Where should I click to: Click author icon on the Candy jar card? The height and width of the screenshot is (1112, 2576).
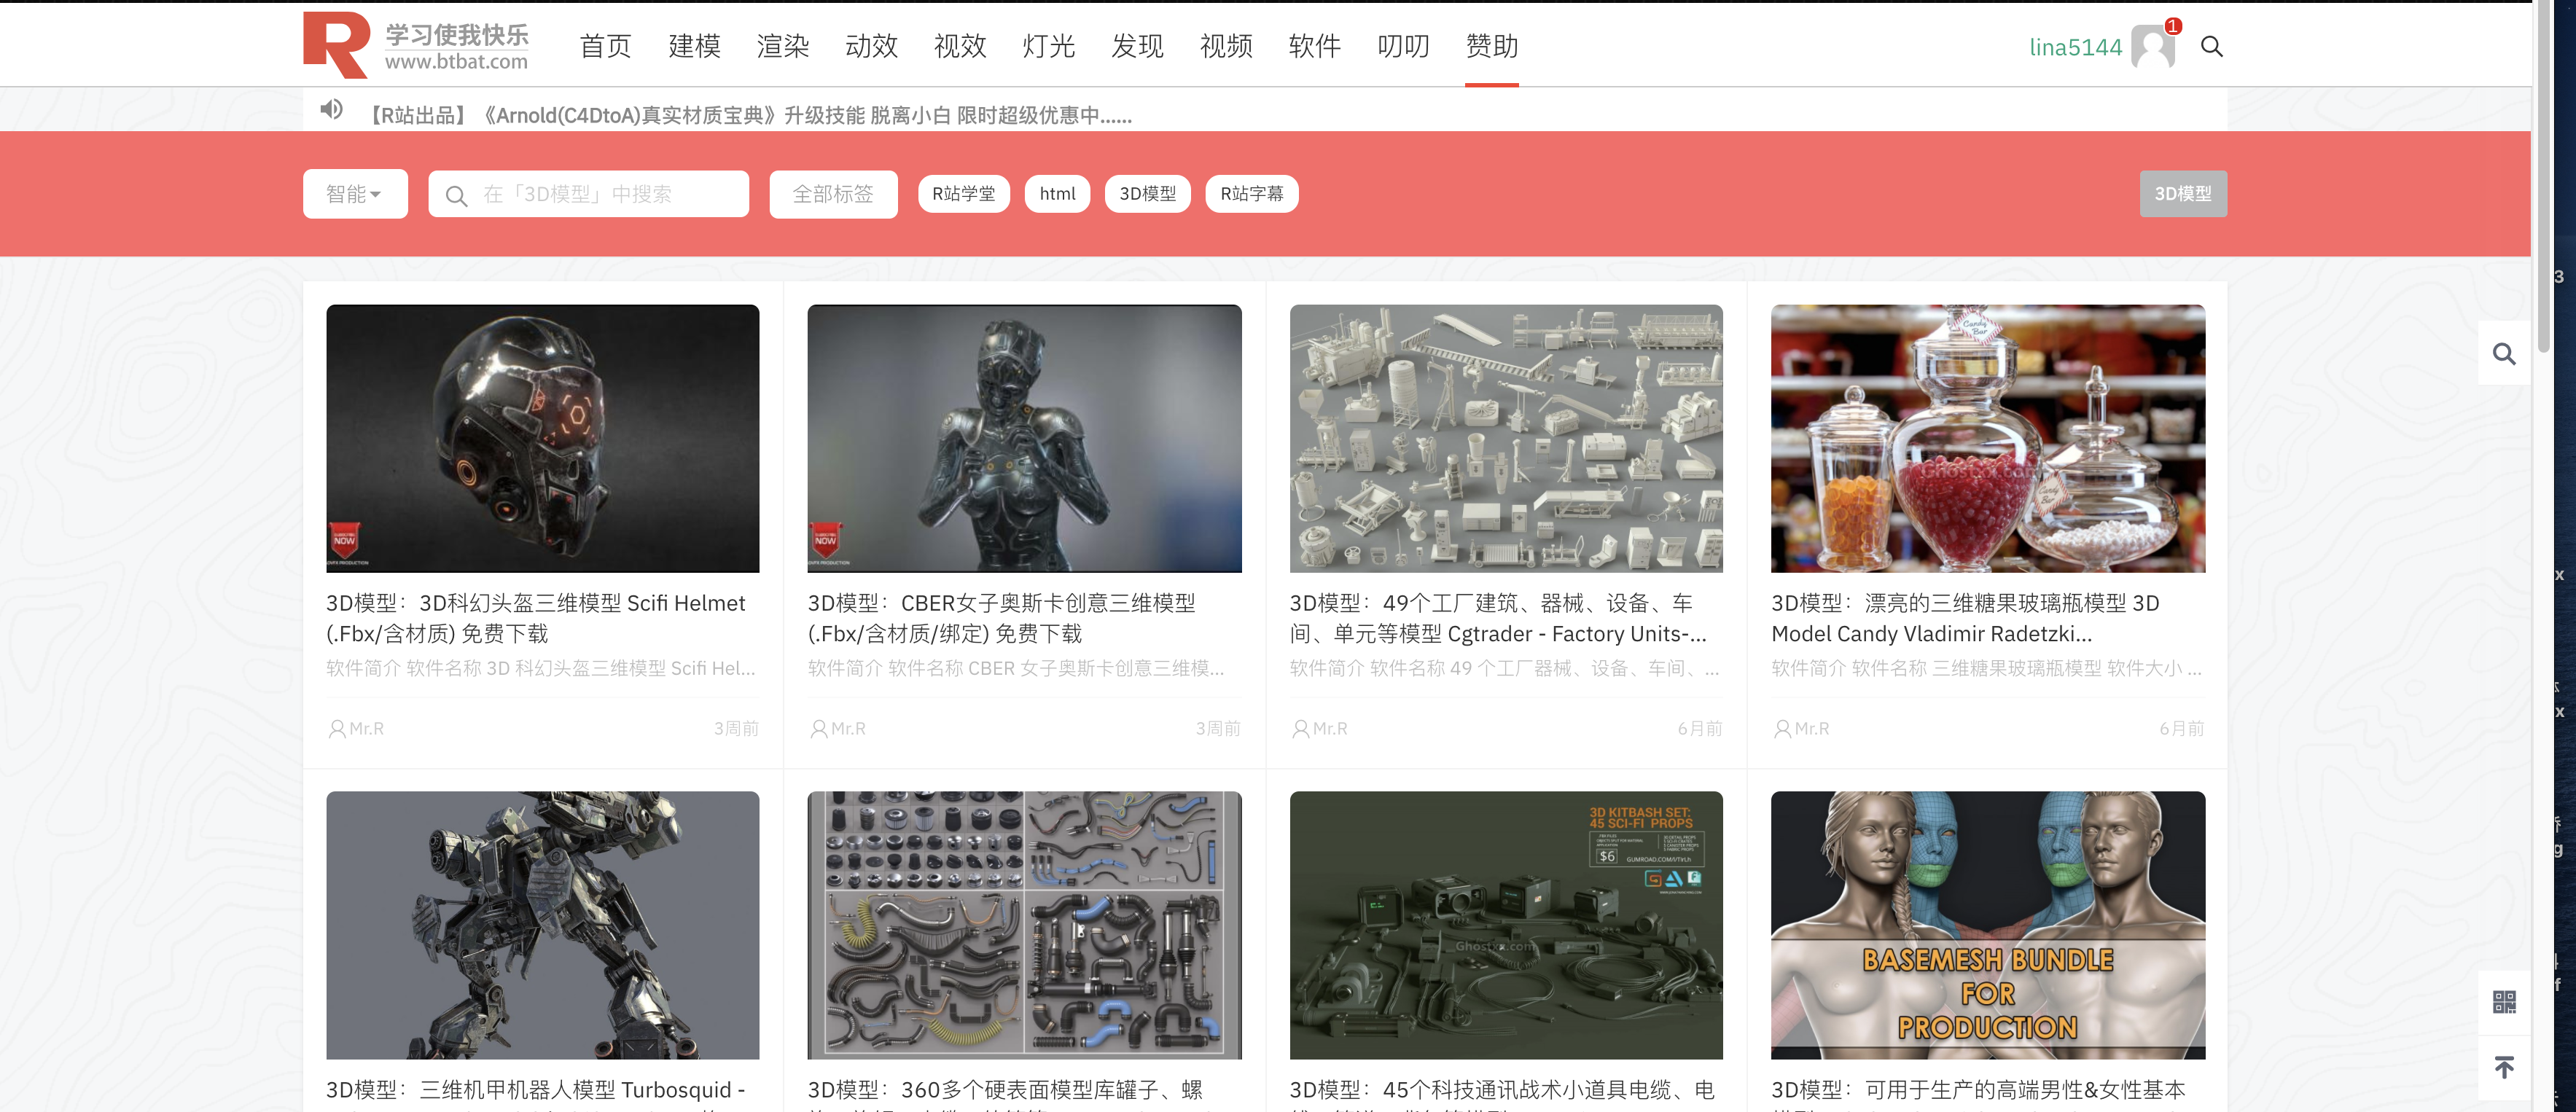(1782, 729)
